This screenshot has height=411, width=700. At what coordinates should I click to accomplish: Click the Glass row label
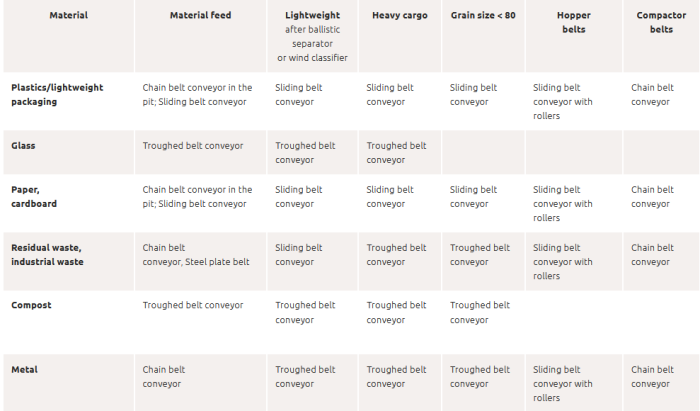click(24, 146)
